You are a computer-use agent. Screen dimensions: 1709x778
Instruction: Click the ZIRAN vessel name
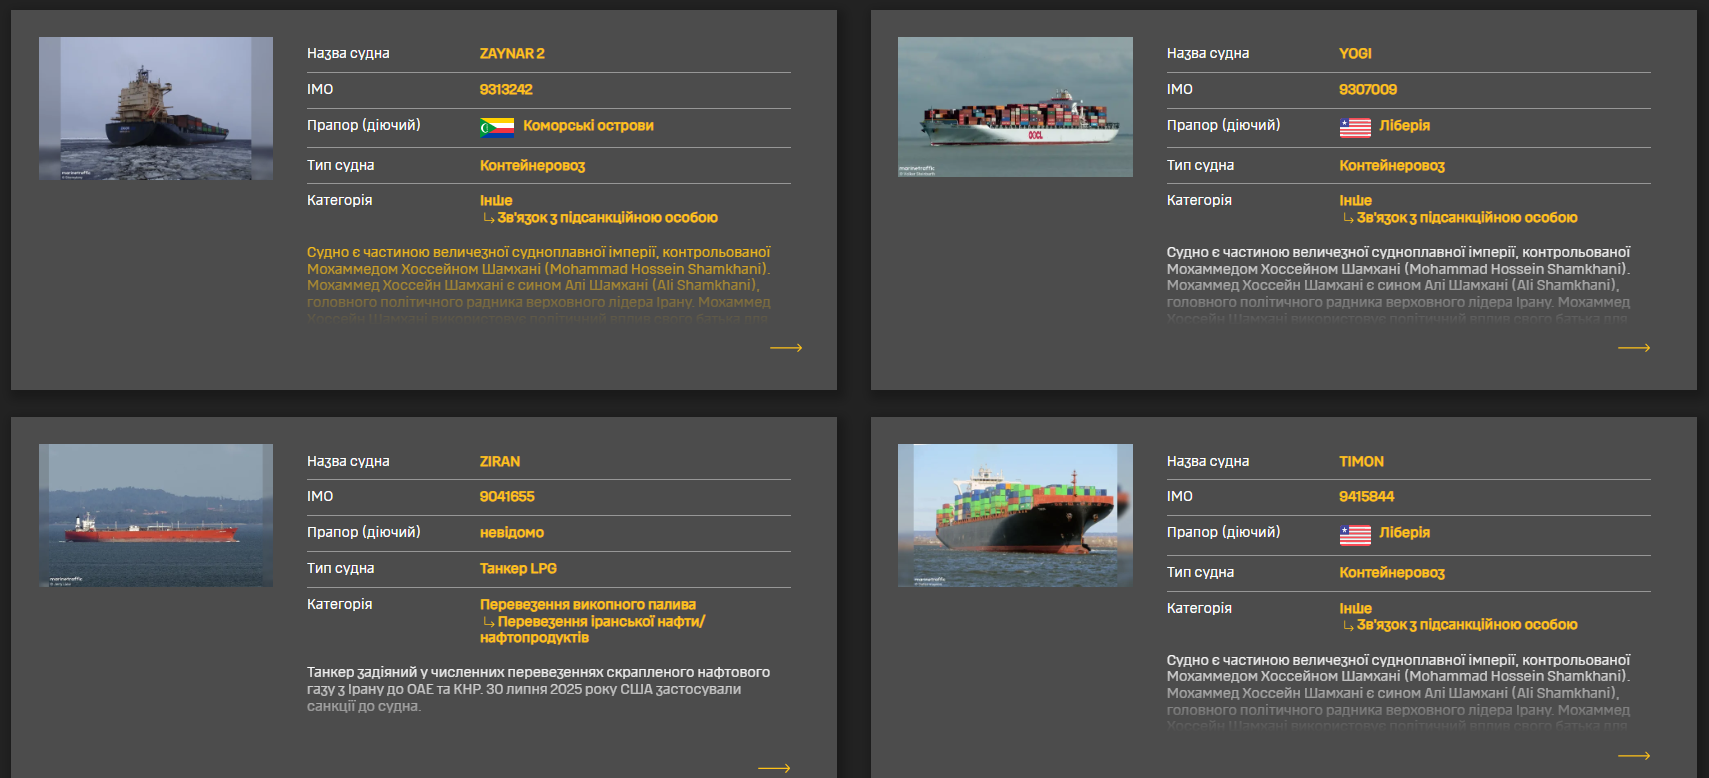pyautogui.click(x=499, y=462)
